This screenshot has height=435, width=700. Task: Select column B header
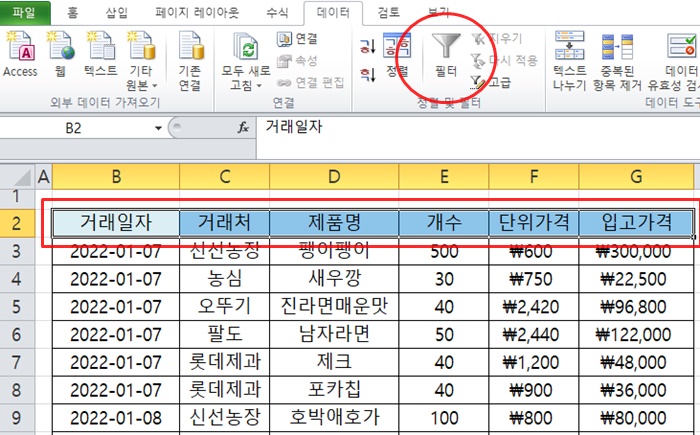pos(116,177)
